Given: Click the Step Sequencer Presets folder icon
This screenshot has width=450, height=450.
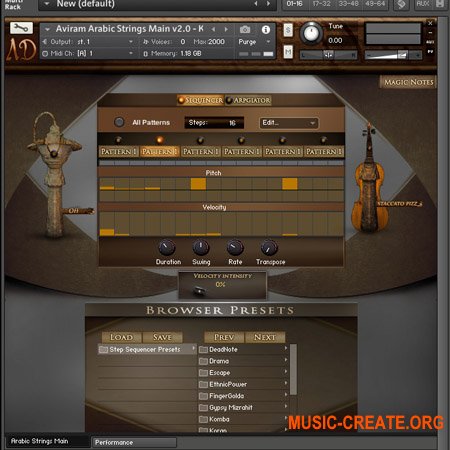Looking at the screenshot, I should click(103, 350).
